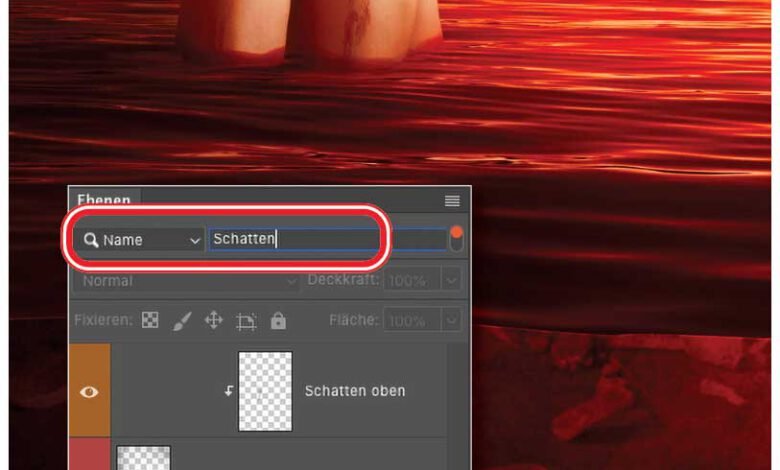Screen dimensions: 780x470
Task: Click clipping mask arrow on Schatten oben
Action: click(228, 391)
